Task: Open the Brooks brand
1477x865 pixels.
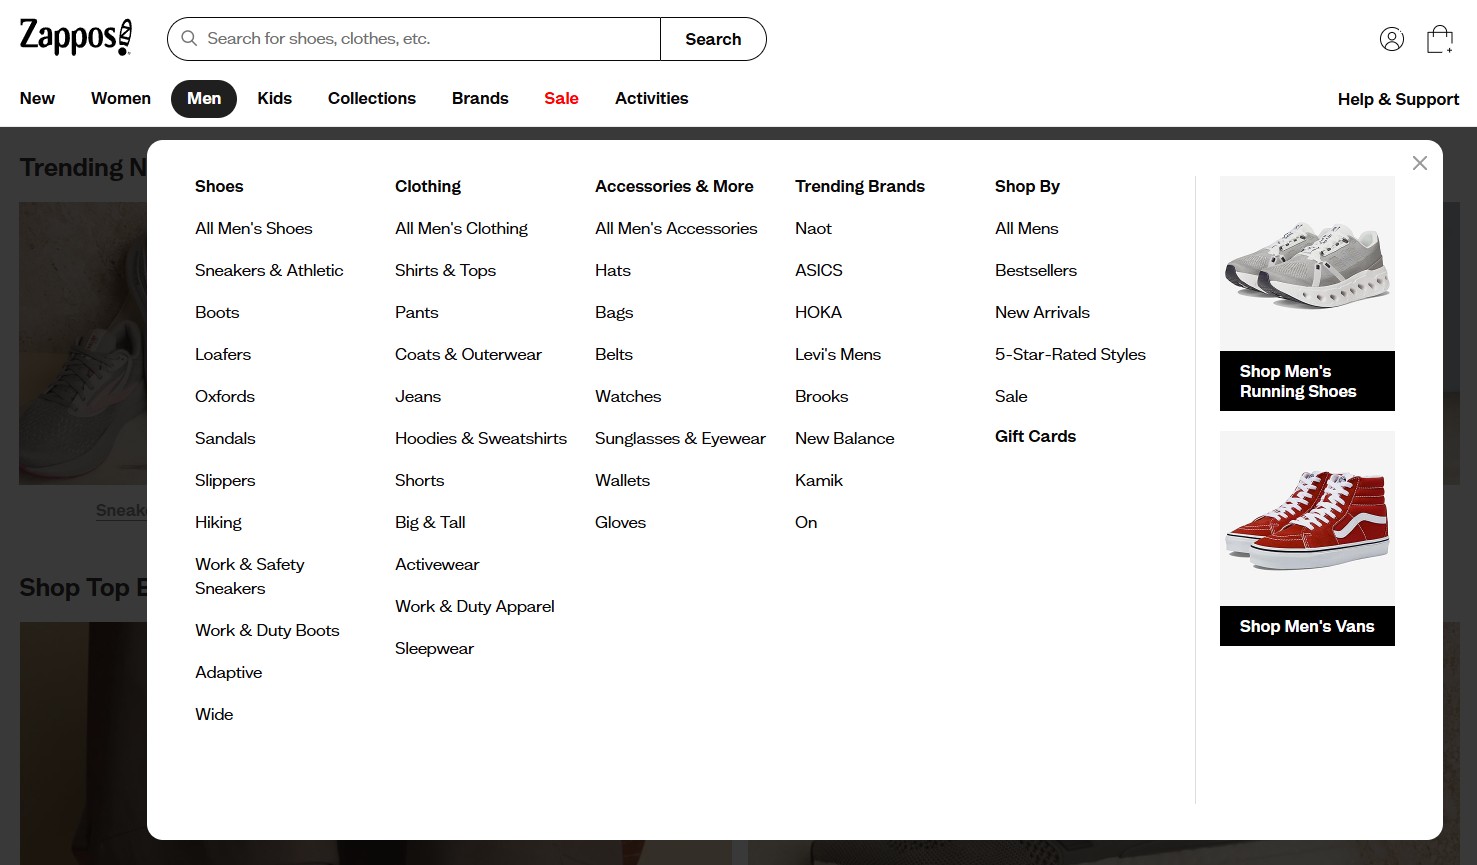Action: tap(821, 396)
